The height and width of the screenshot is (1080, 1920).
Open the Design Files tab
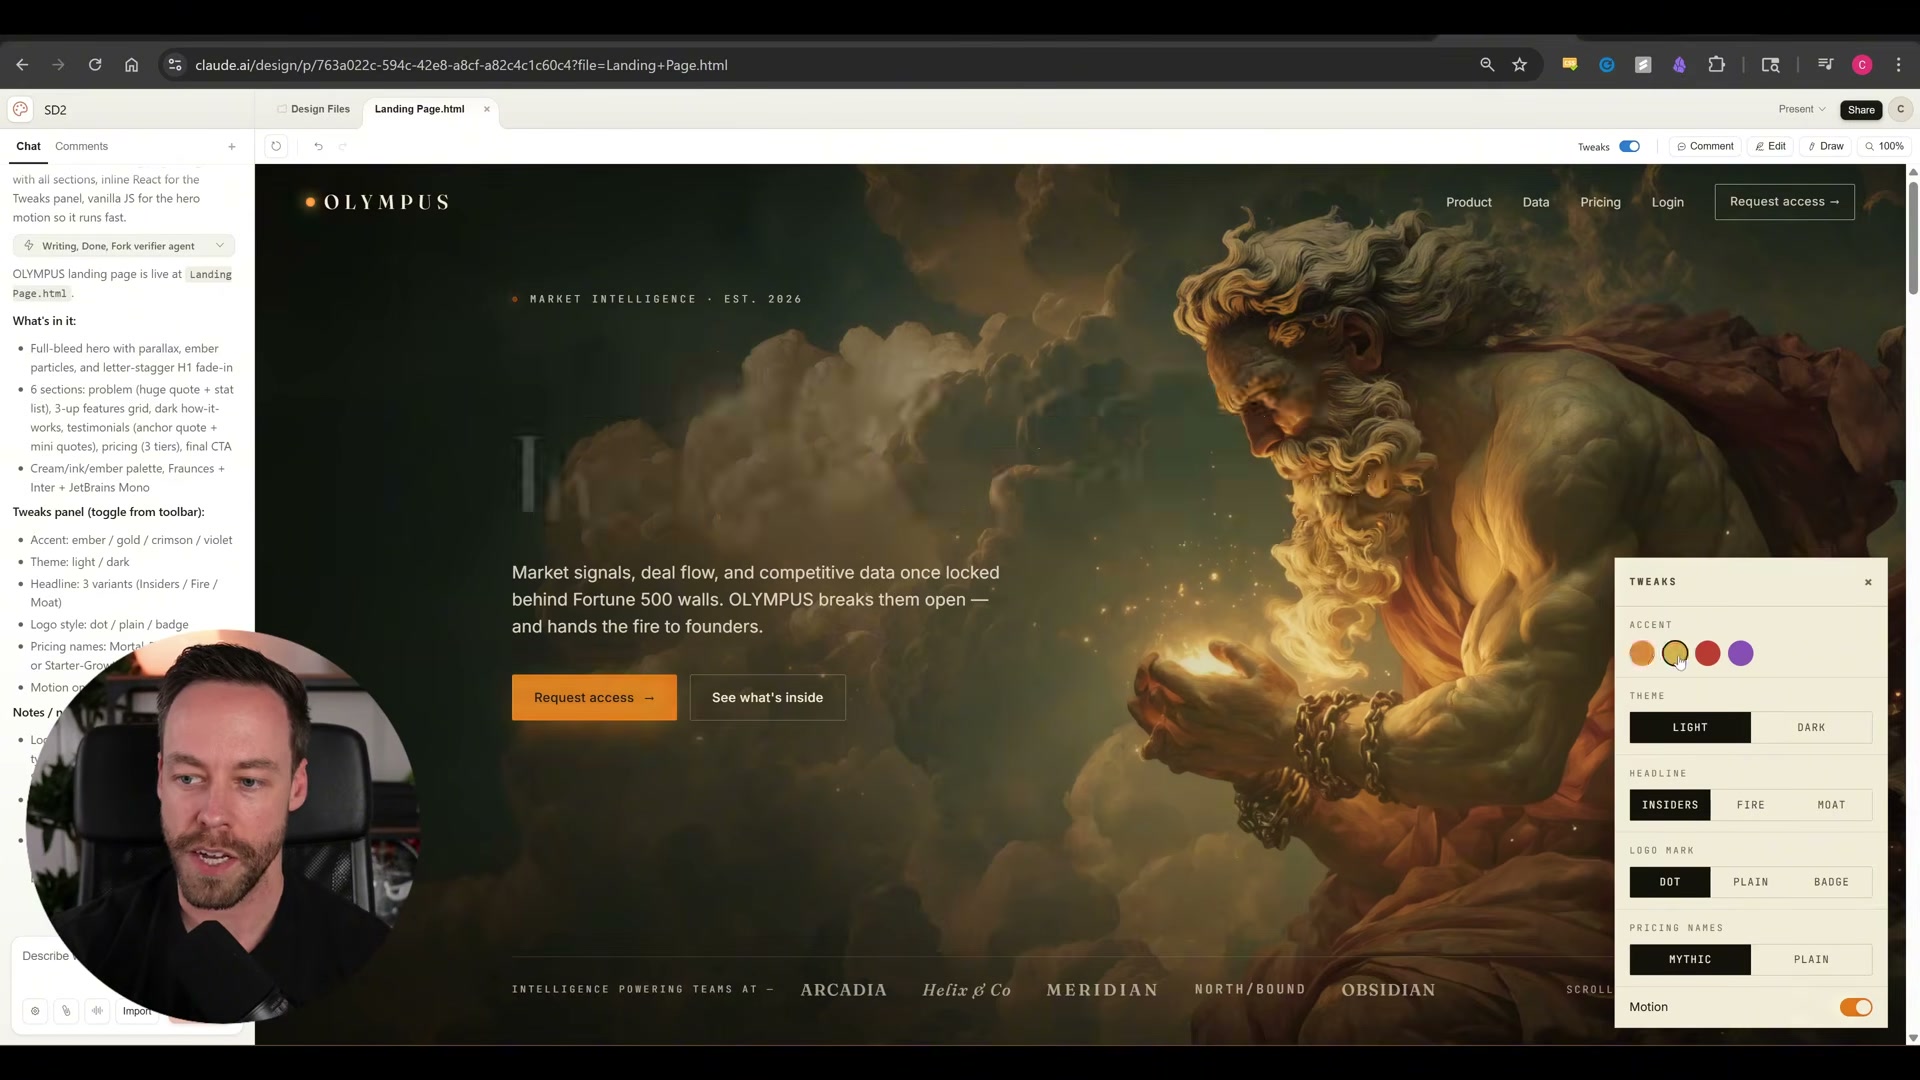click(314, 109)
